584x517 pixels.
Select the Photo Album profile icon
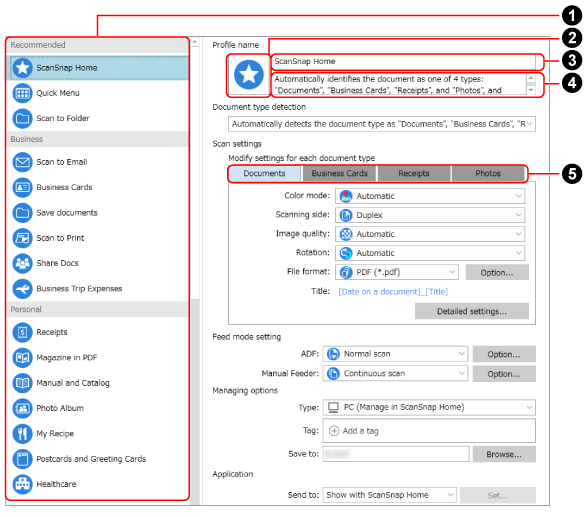pyautogui.click(x=22, y=408)
